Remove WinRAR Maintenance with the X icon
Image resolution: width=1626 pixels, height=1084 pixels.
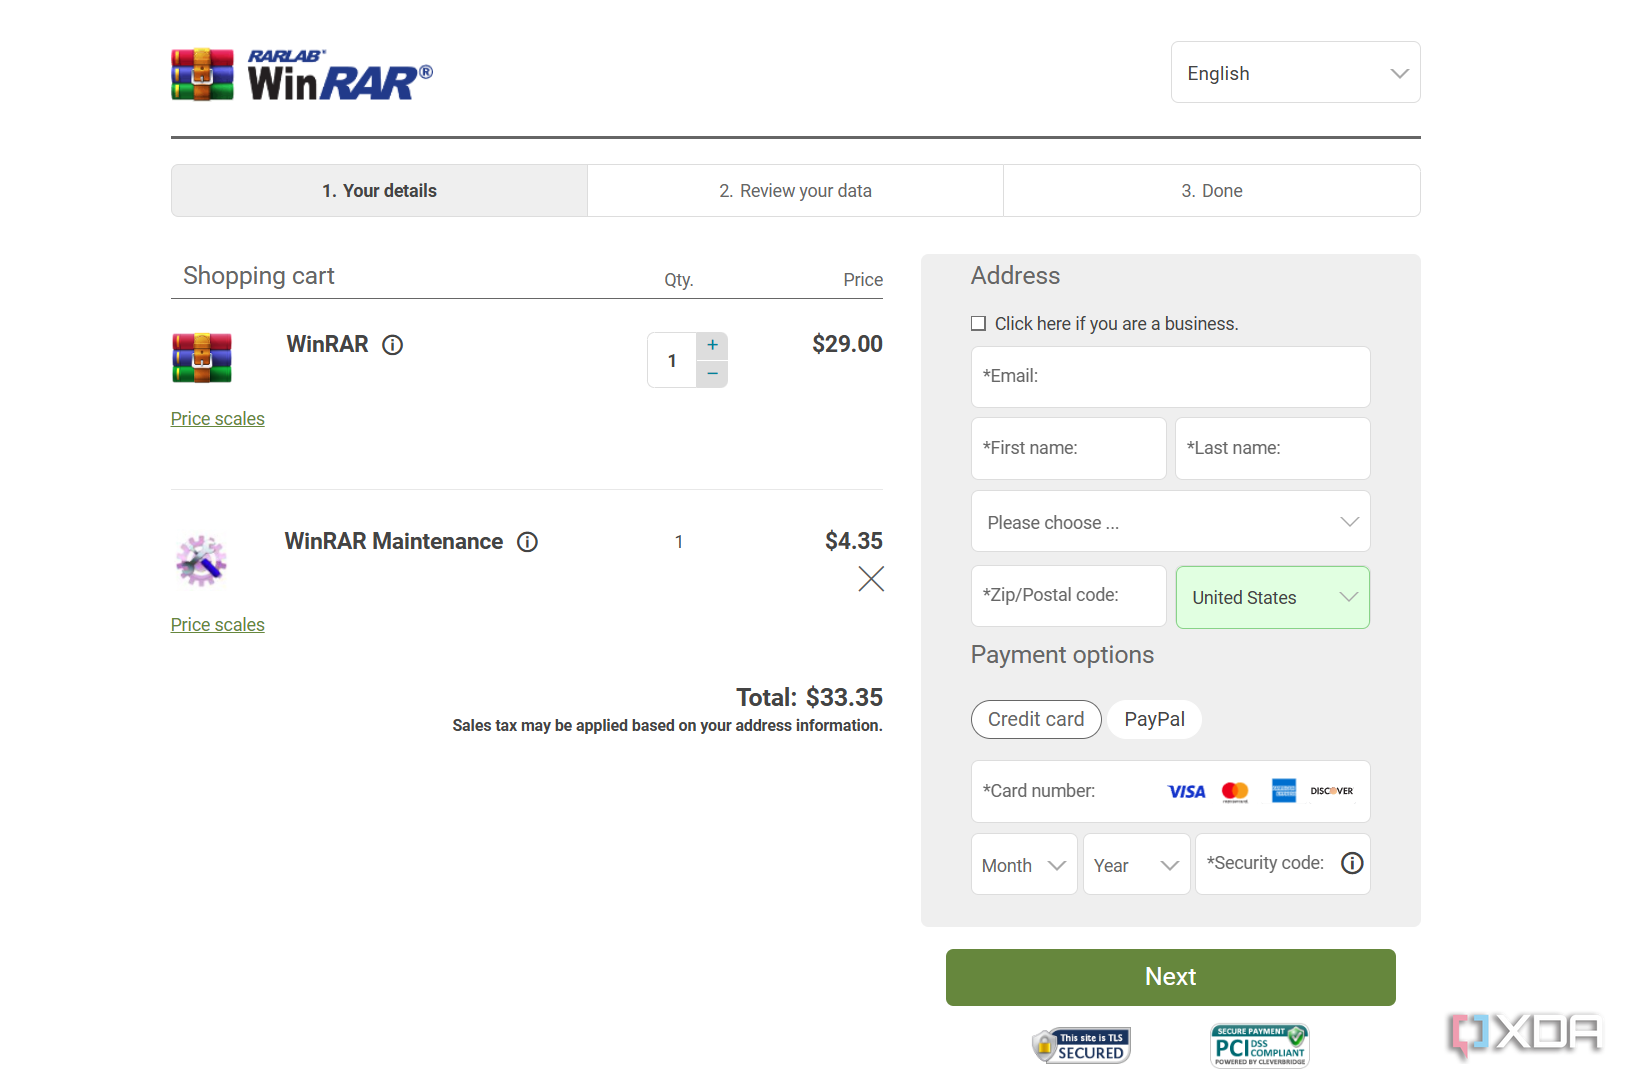(871, 579)
